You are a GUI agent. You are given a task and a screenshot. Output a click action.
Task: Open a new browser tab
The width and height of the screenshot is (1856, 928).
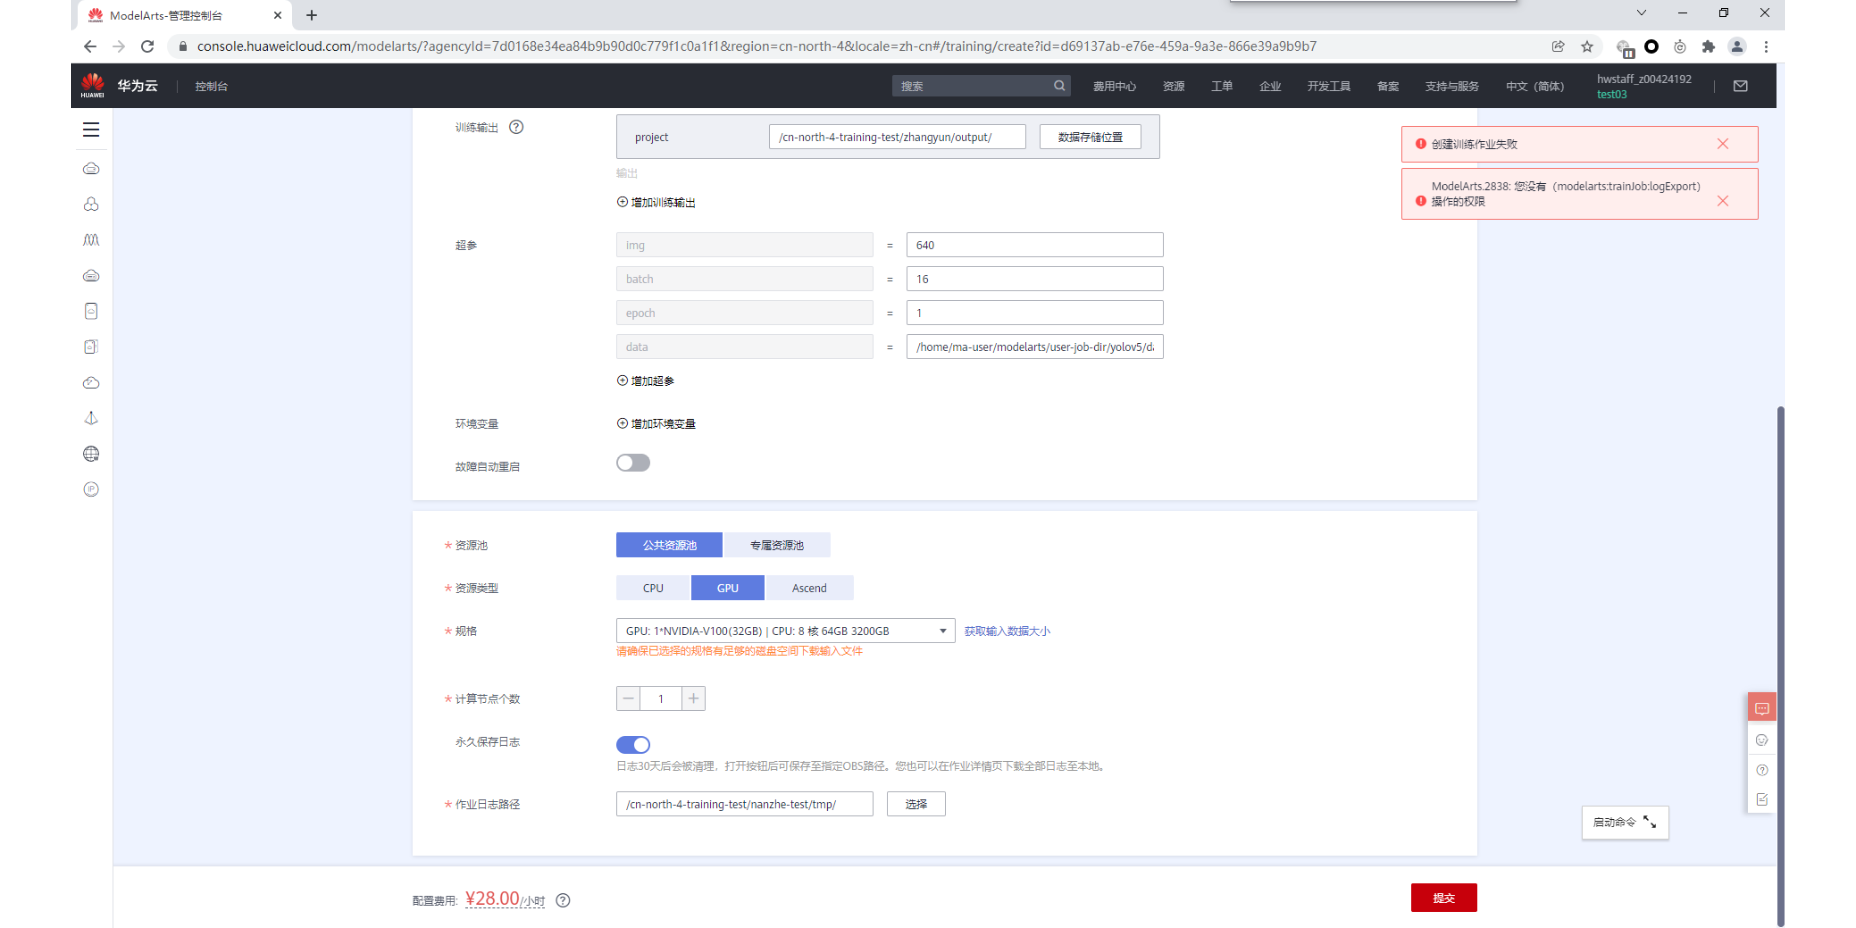pyautogui.click(x=312, y=15)
